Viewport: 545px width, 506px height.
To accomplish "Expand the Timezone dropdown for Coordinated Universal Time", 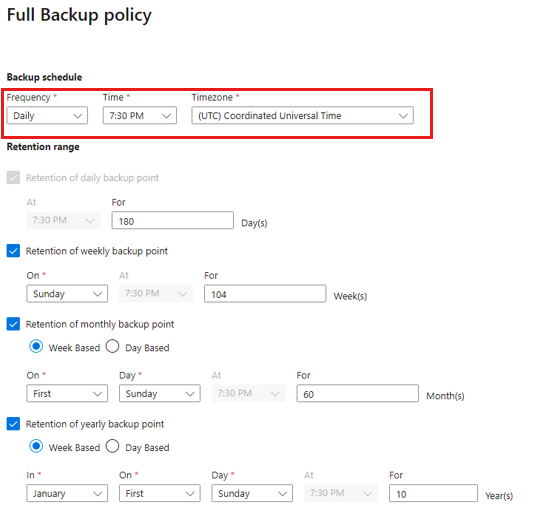I will click(x=302, y=115).
